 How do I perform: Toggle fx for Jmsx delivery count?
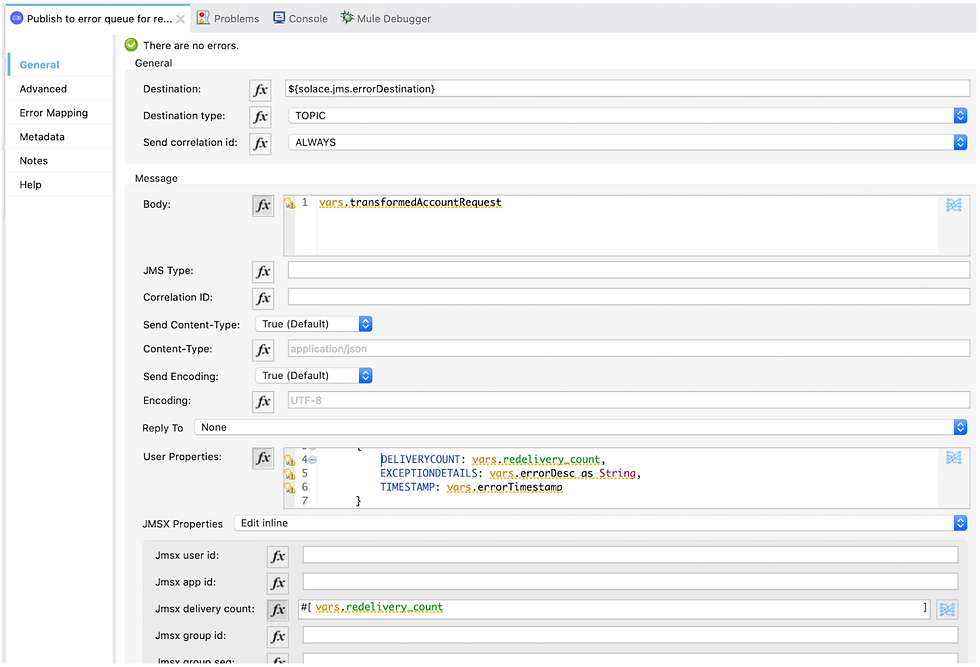[278, 609]
